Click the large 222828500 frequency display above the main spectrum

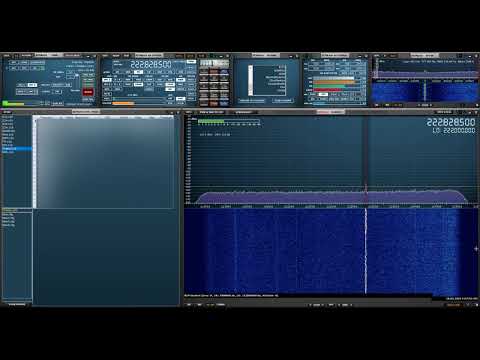(x=451, y=122)
